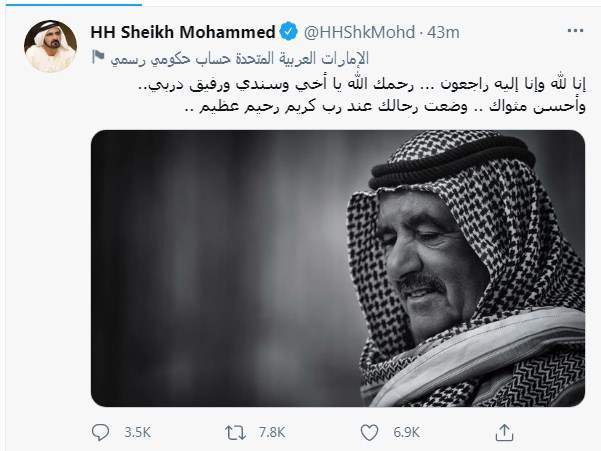Like the tweet with the heart icon
Image resolution: width=601 pixels, height=451 pixels.
coord(371,432)
